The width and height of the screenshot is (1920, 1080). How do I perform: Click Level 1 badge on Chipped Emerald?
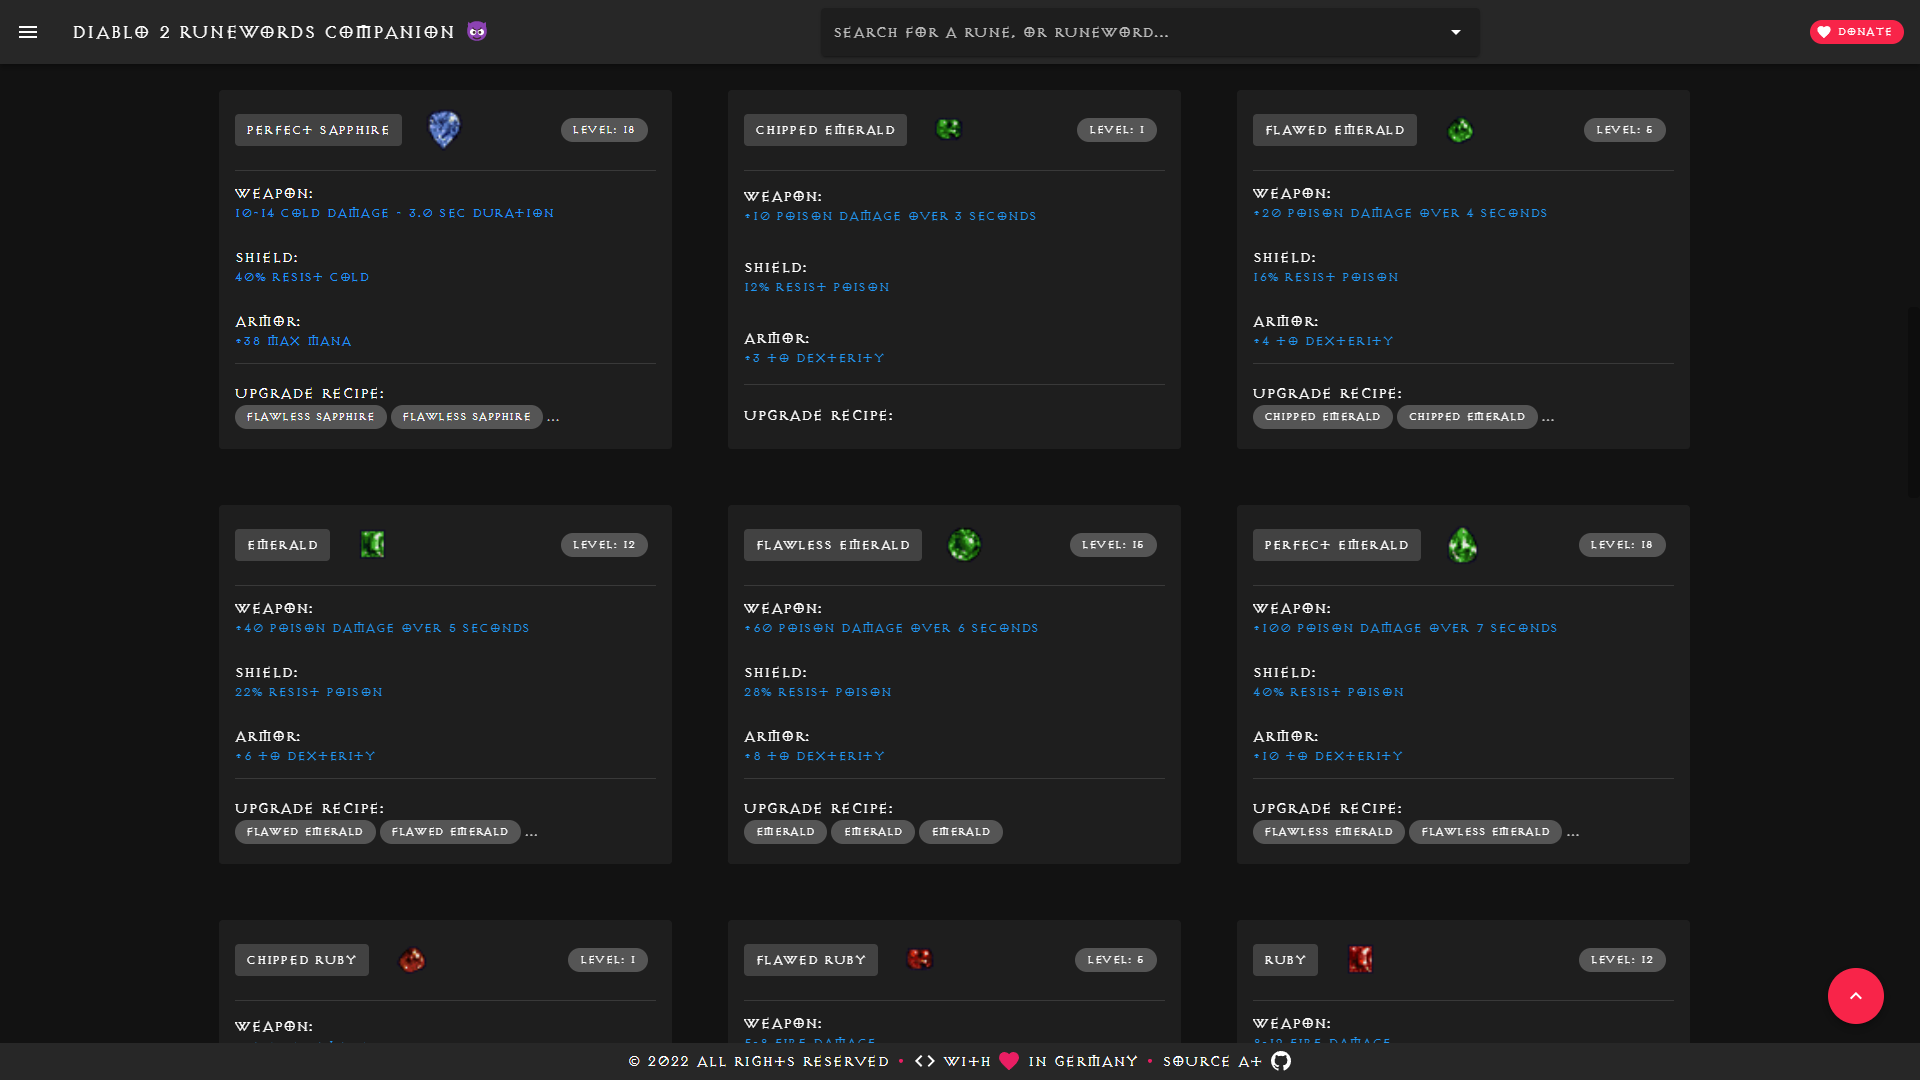tap(1116, 130)
